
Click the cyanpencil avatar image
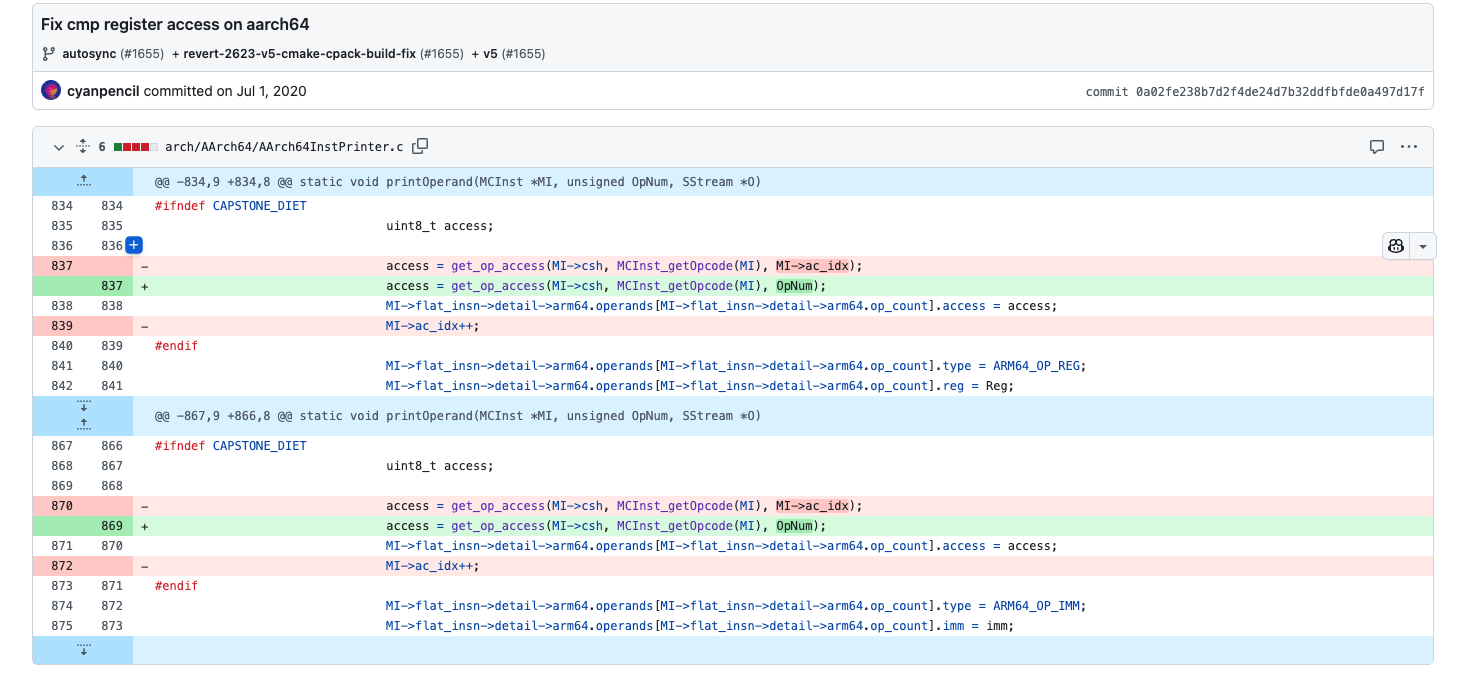[51, 91]
